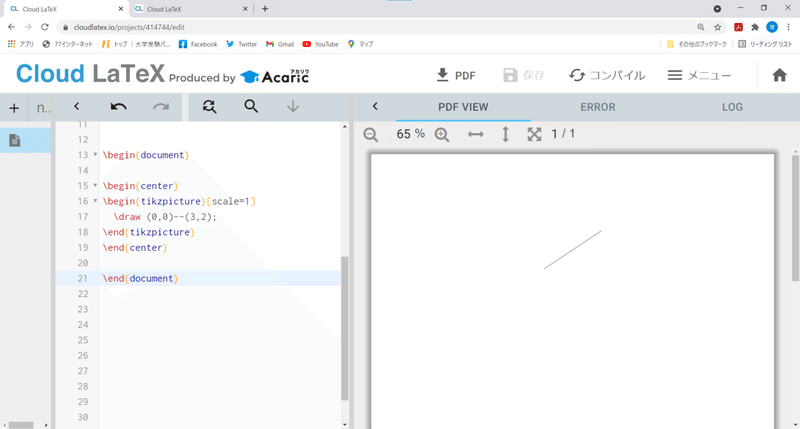Click the Acaric logo
This screenshot has width=800, height=429.
click(274, 77)
